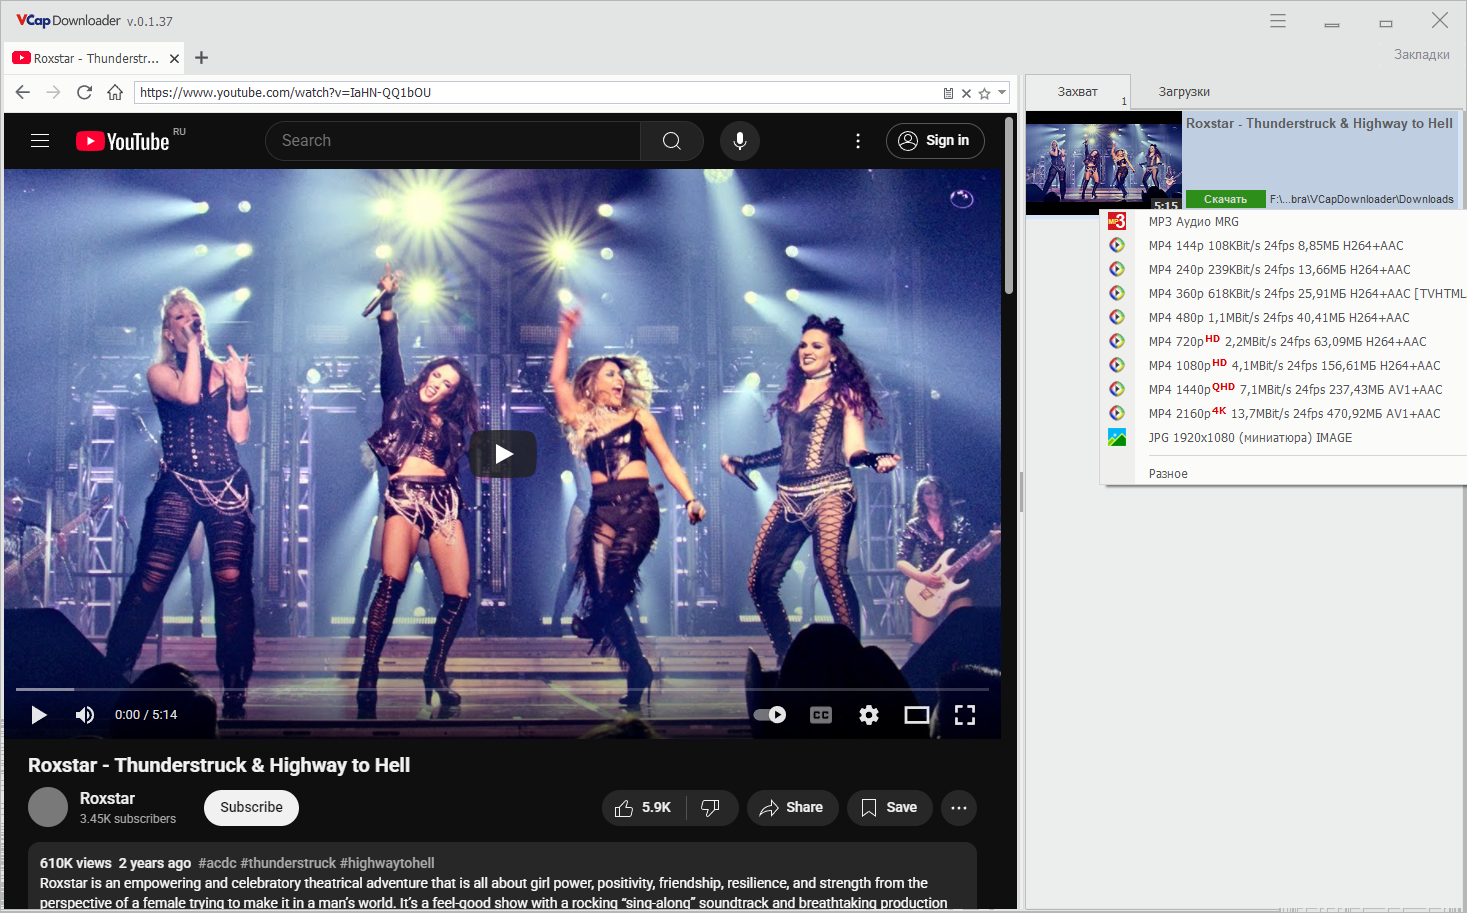Click the video progress bar
Viewport: 1467px width, 913px height.
pos(502,689)
